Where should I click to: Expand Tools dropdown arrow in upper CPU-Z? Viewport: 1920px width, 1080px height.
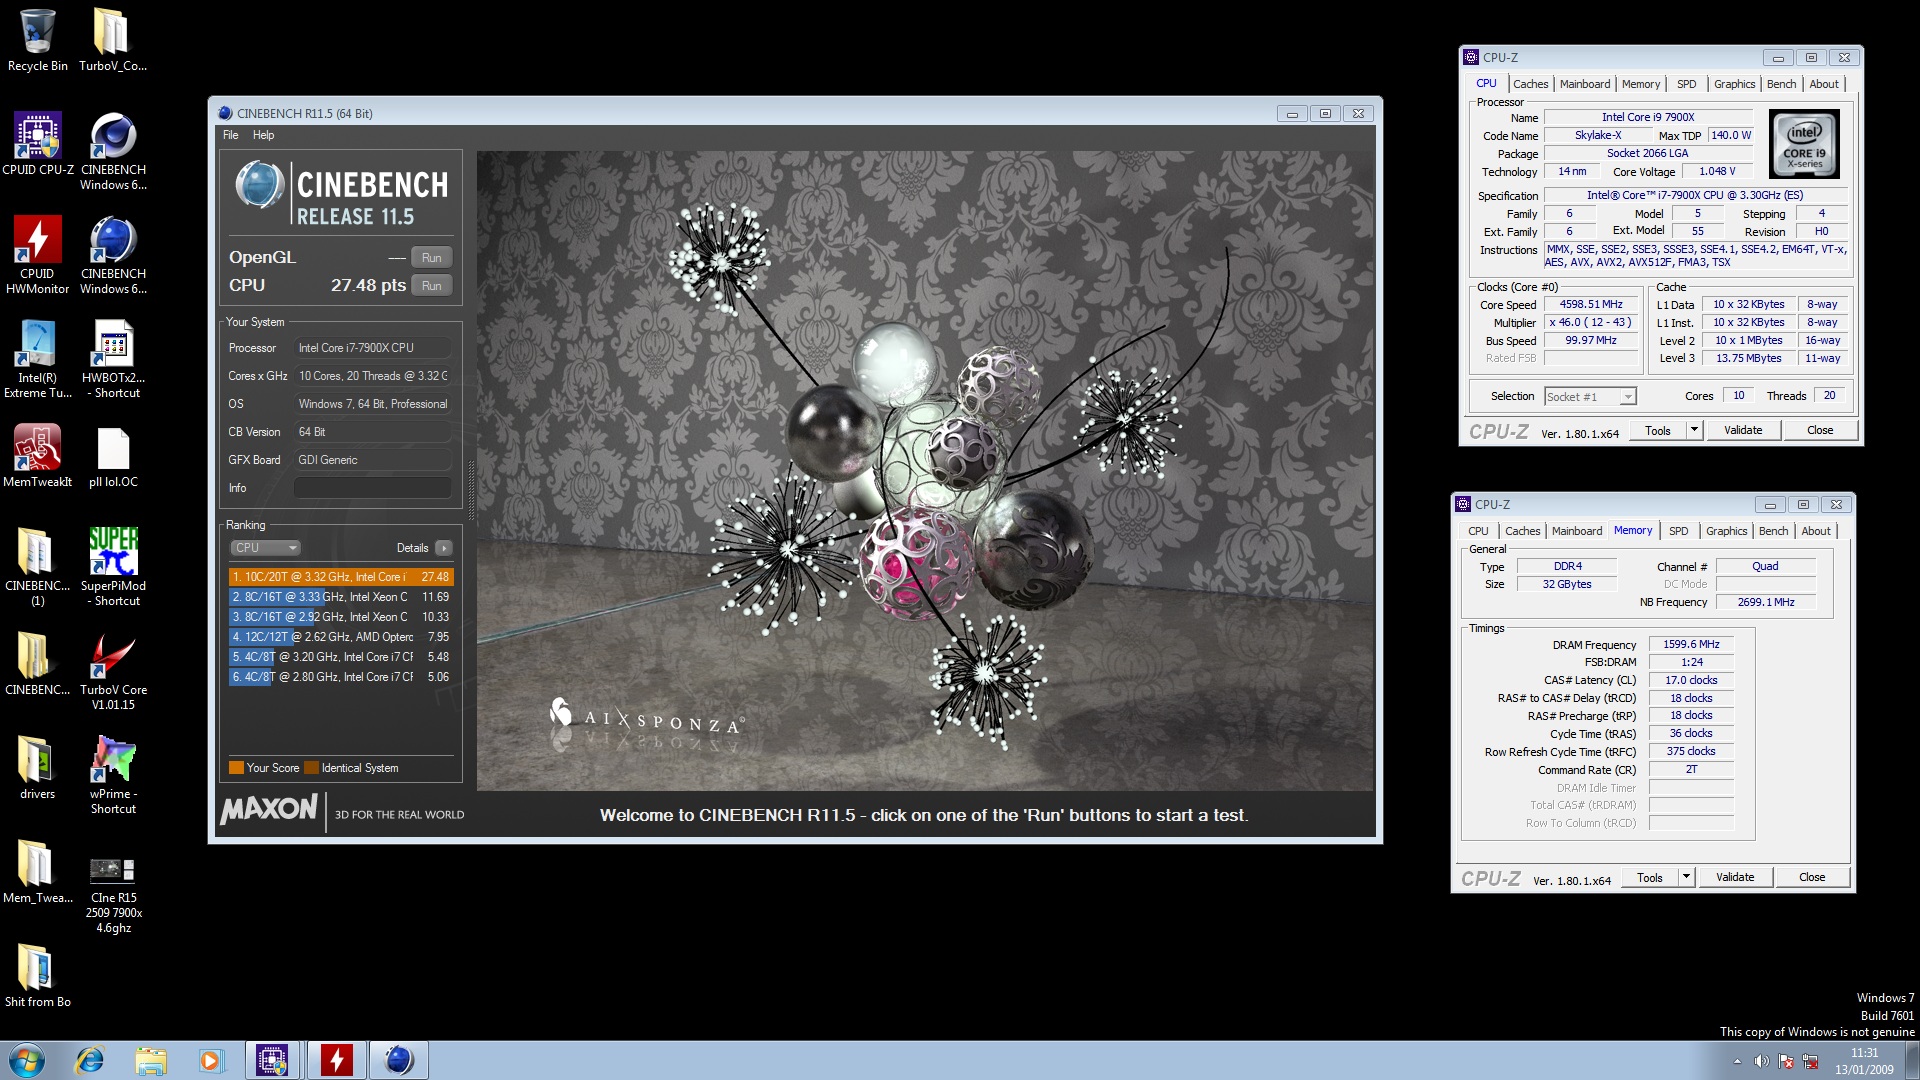1694,431
